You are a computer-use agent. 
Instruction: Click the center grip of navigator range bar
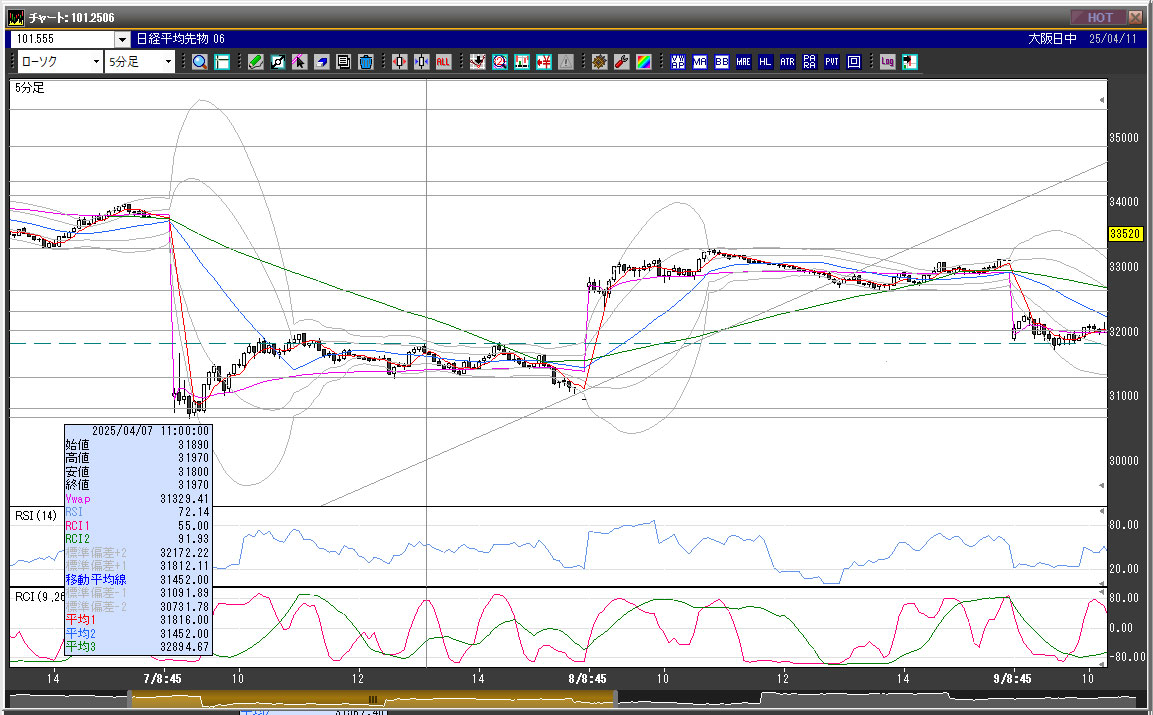(373, 700)
